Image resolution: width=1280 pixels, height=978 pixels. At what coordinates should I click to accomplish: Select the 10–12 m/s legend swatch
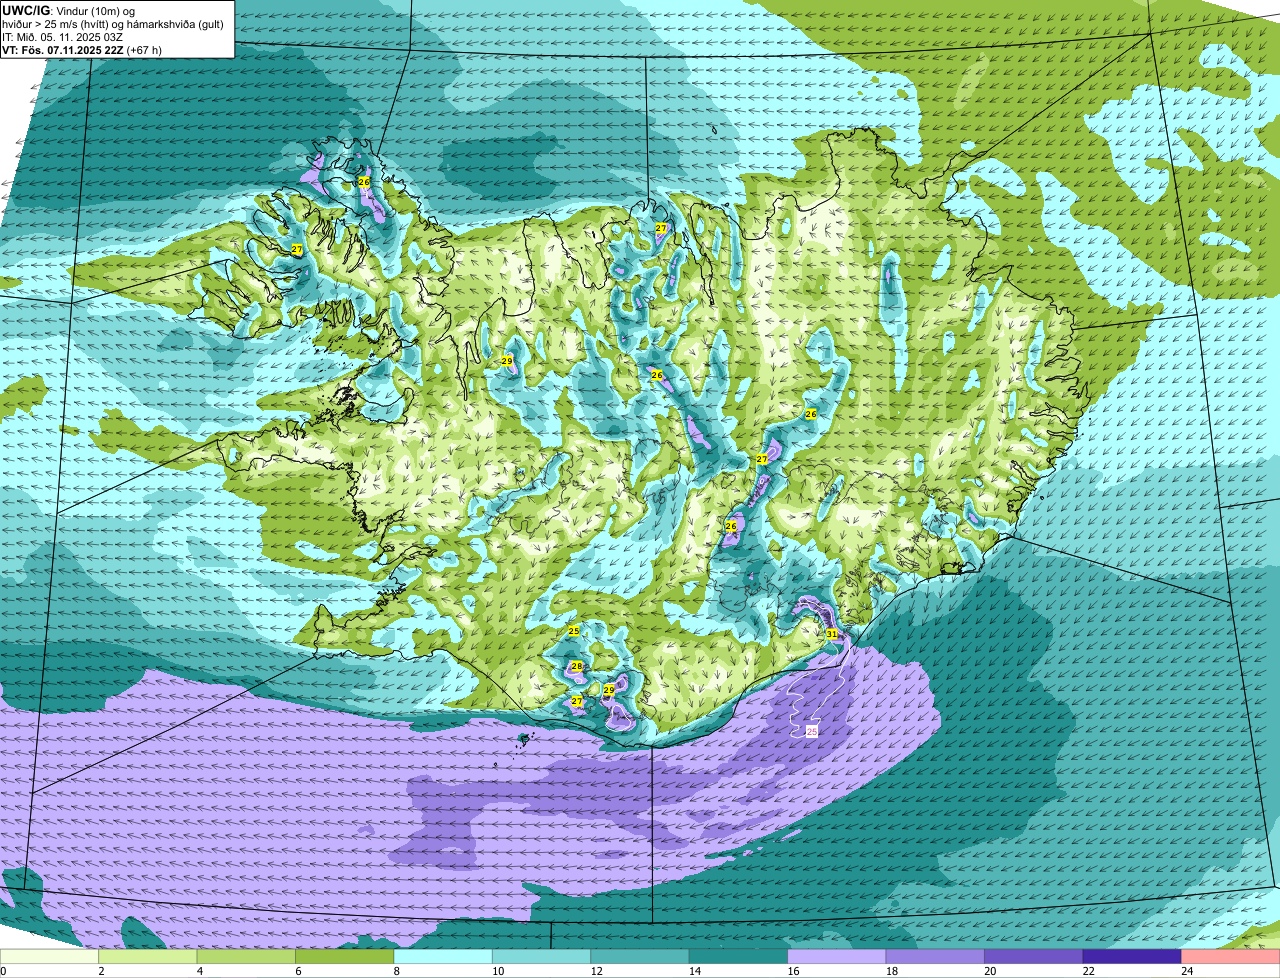point(542,956)
